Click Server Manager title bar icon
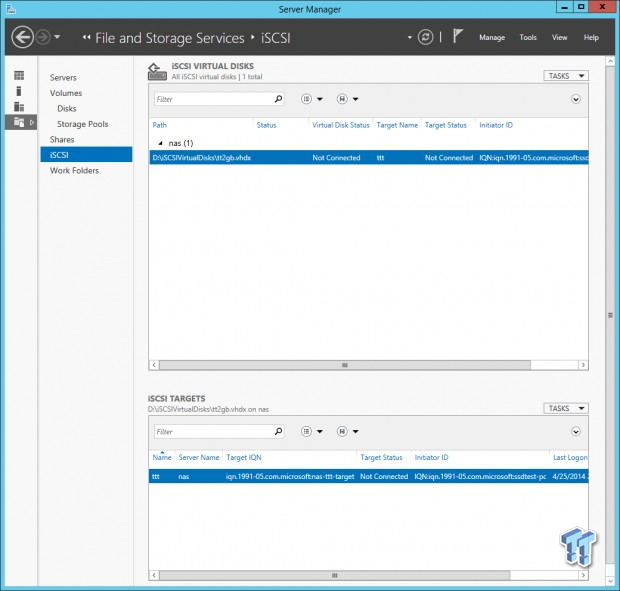 point(11,9)
